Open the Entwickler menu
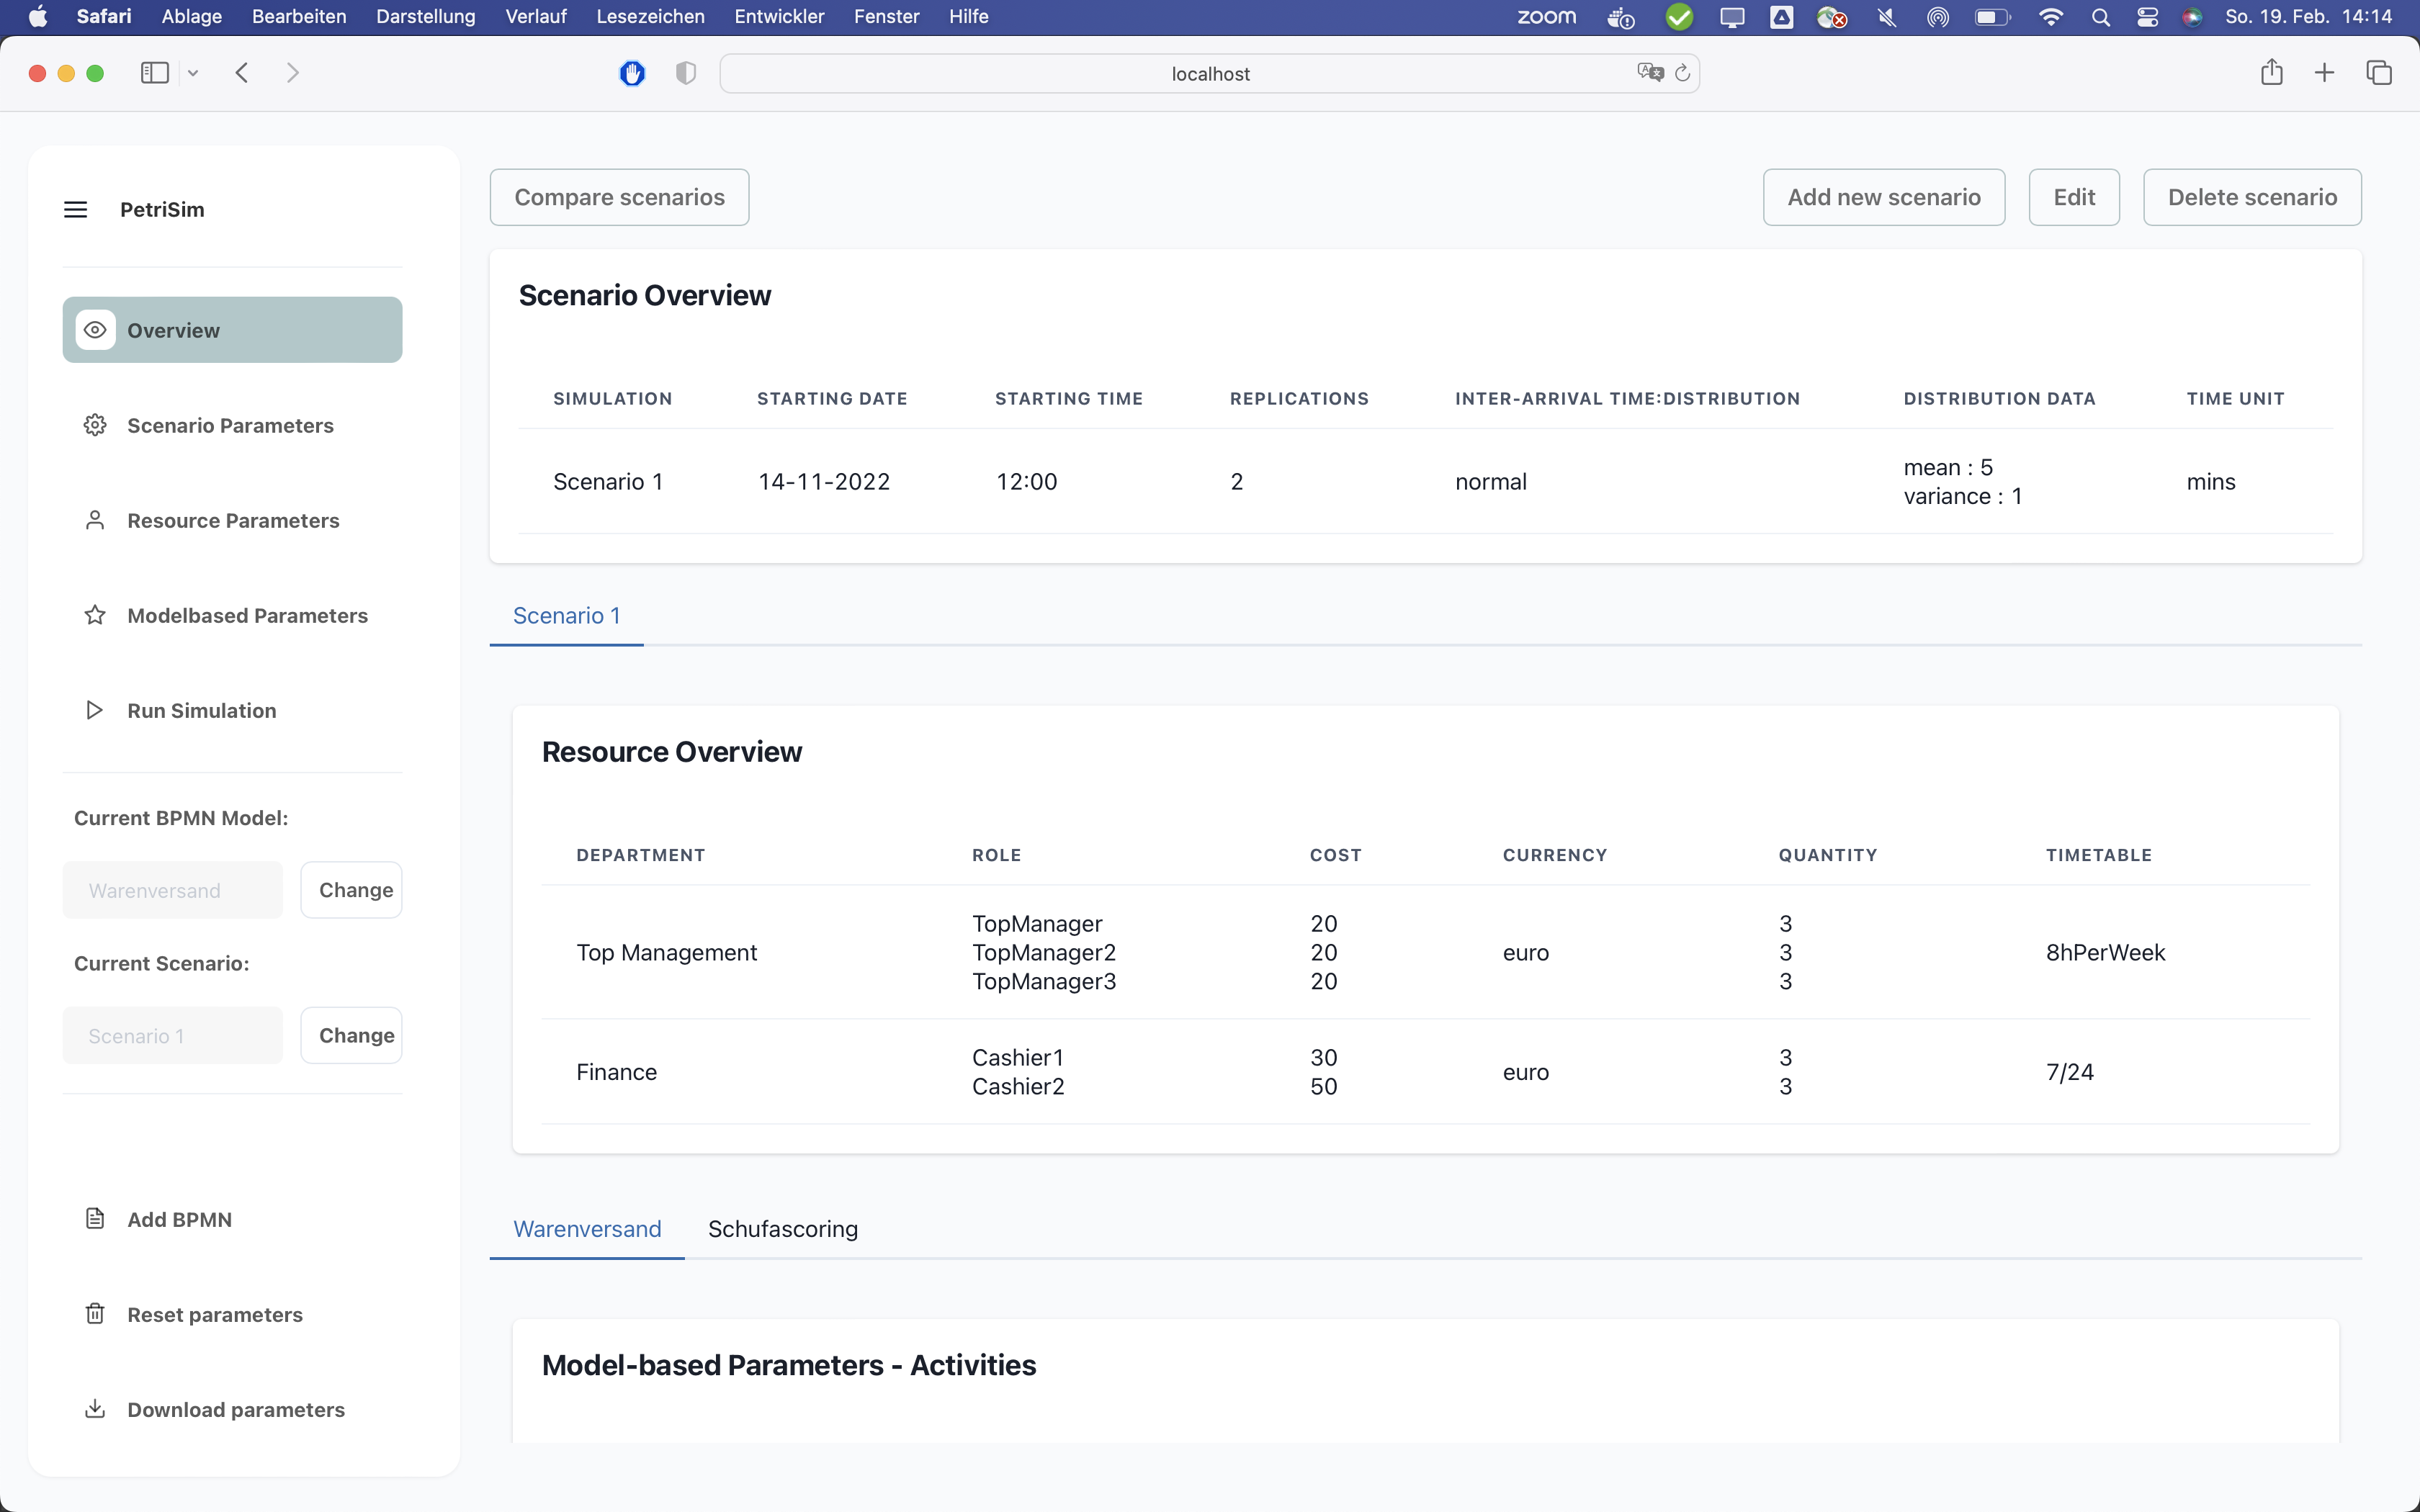This screenshot has height=1512, width=2420. pos(779,17)
